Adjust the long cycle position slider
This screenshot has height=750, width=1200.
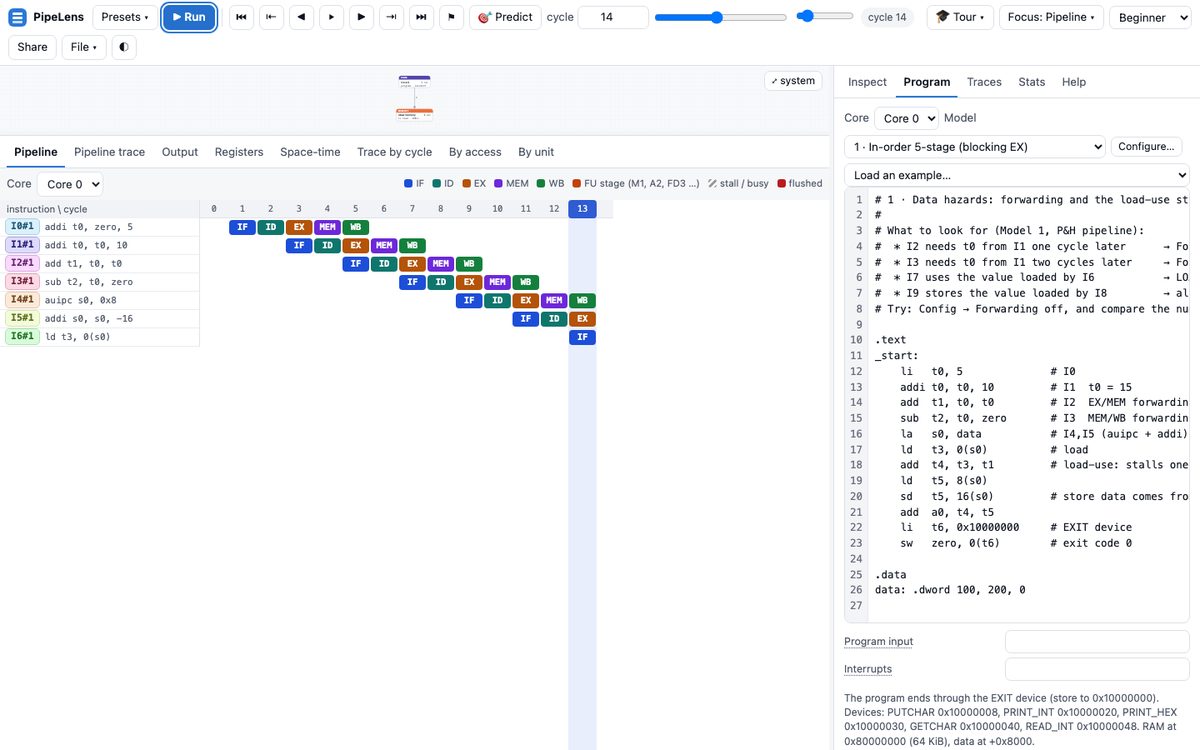point(721,17)
